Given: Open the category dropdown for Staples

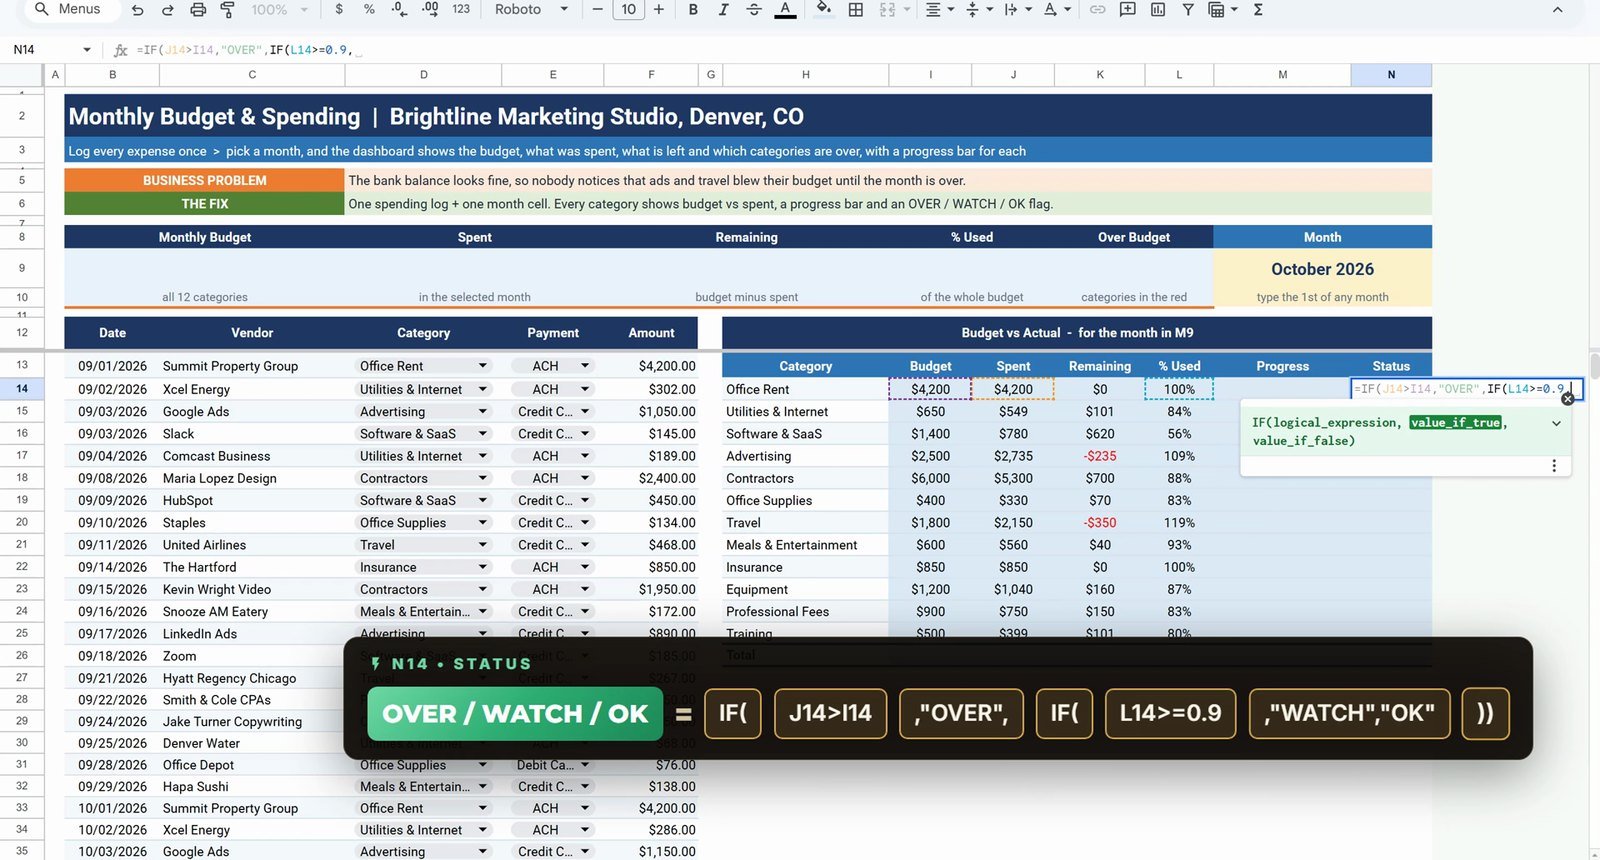Looking at the screenshot, I should pos(483,522).
